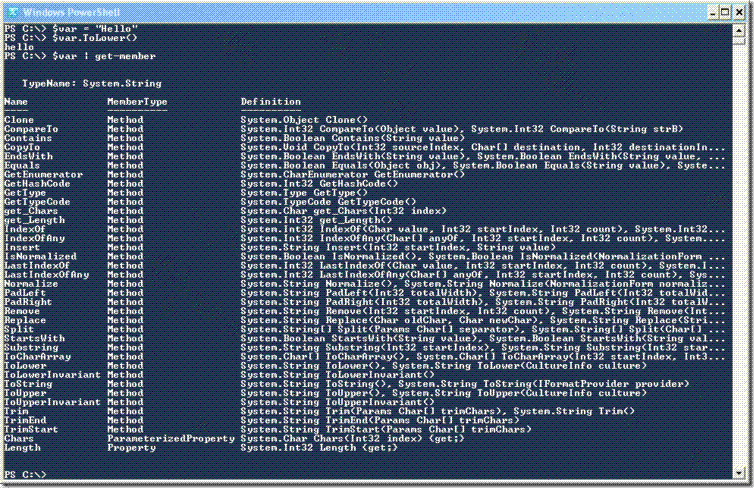Click the 'hello' output line
Viewport: 754px width, 488px height.
pyautogui.click(x=19, y=47)
